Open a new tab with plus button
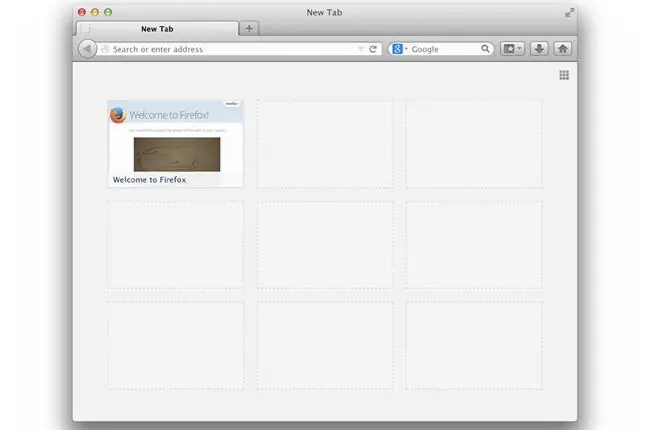The width and height of the screenshot is (645, 430). (249, 28)
